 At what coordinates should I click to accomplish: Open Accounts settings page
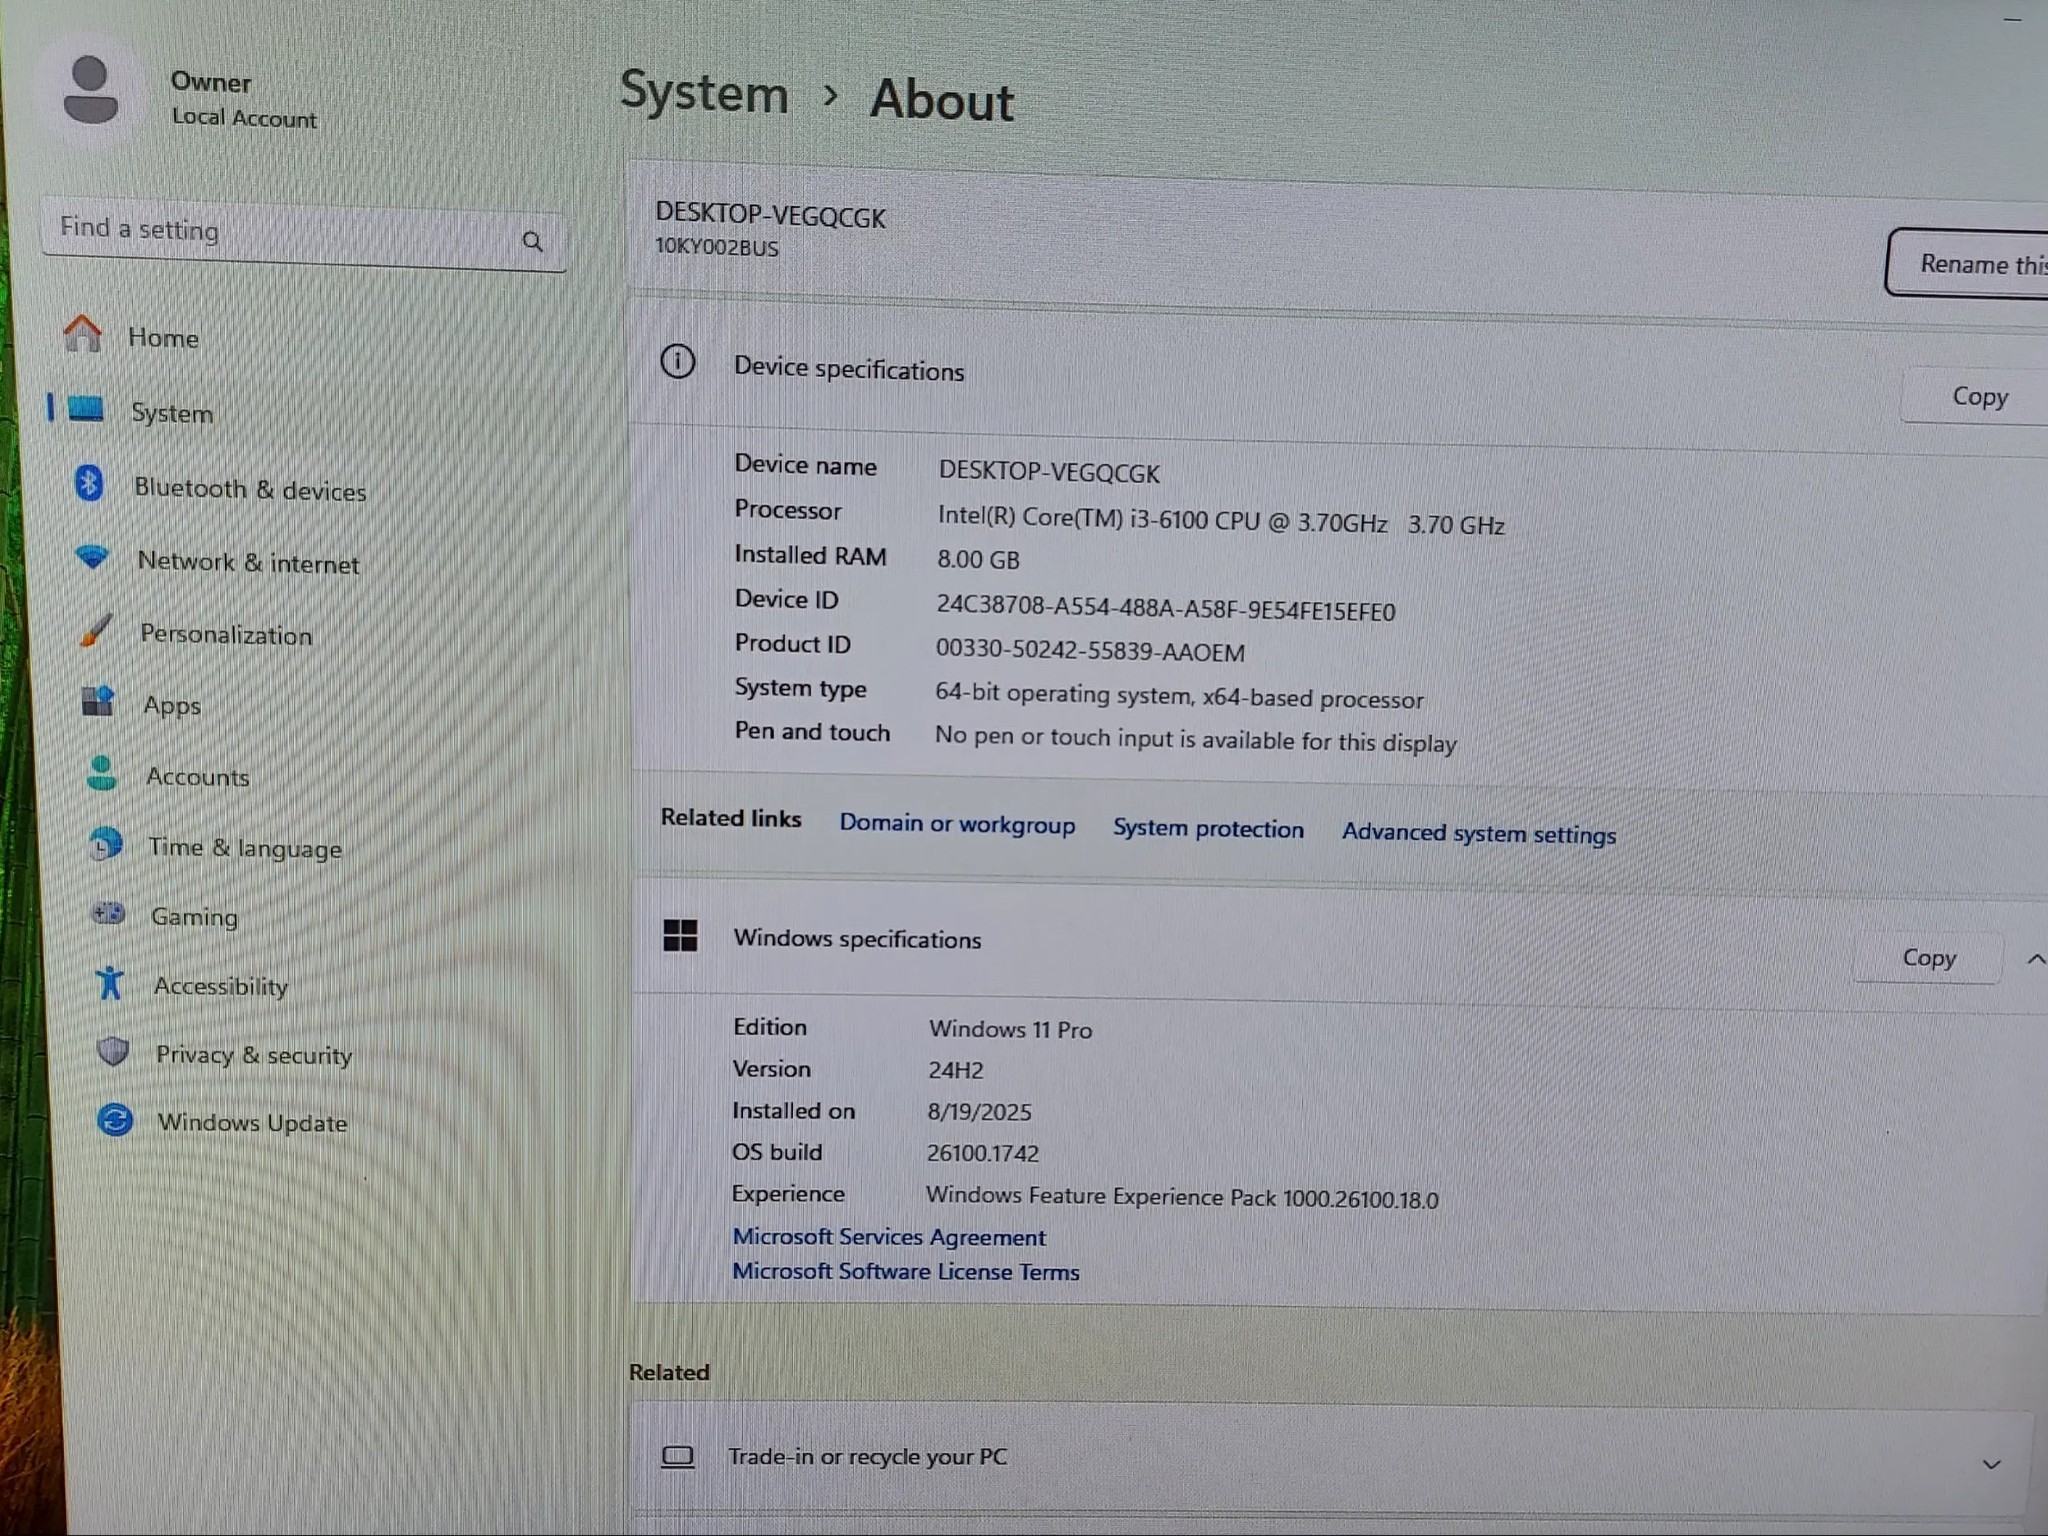click(197, 777)
